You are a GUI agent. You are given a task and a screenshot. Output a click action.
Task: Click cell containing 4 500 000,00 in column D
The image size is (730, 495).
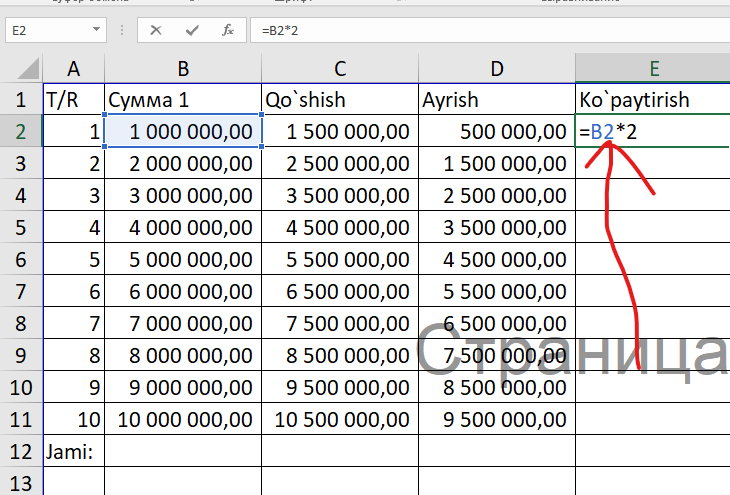[497, 259]
